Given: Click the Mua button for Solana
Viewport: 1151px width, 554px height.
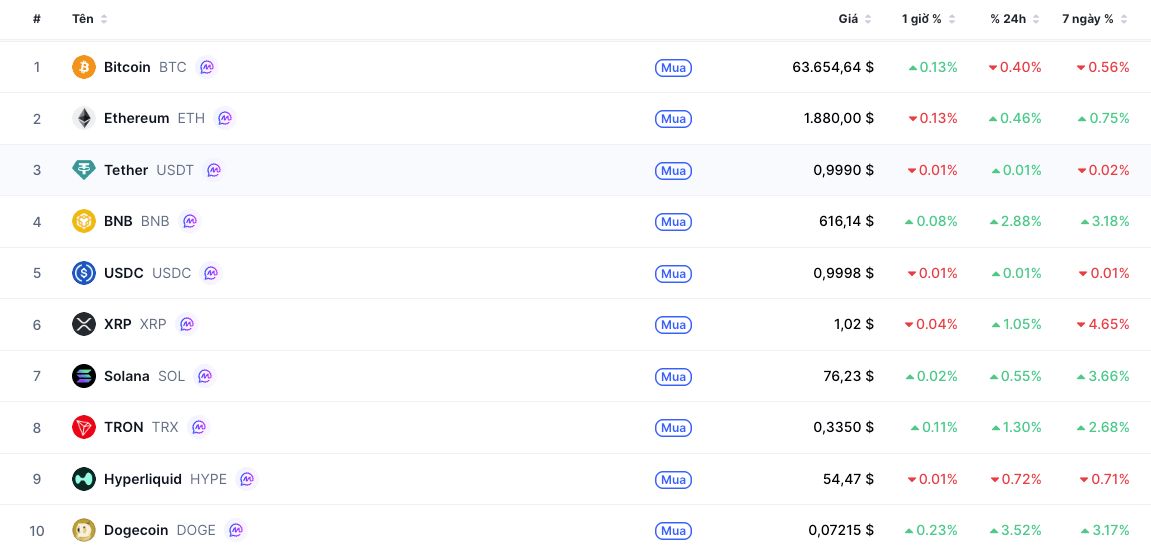Looking at the screenshot, I should pyautogui.click(x=673, y=376).
